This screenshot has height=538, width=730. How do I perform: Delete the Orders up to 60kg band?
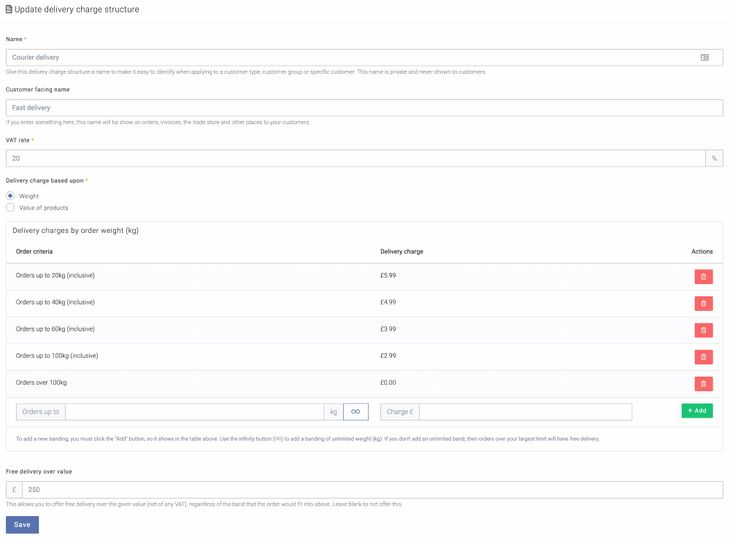tap(703, 330)
